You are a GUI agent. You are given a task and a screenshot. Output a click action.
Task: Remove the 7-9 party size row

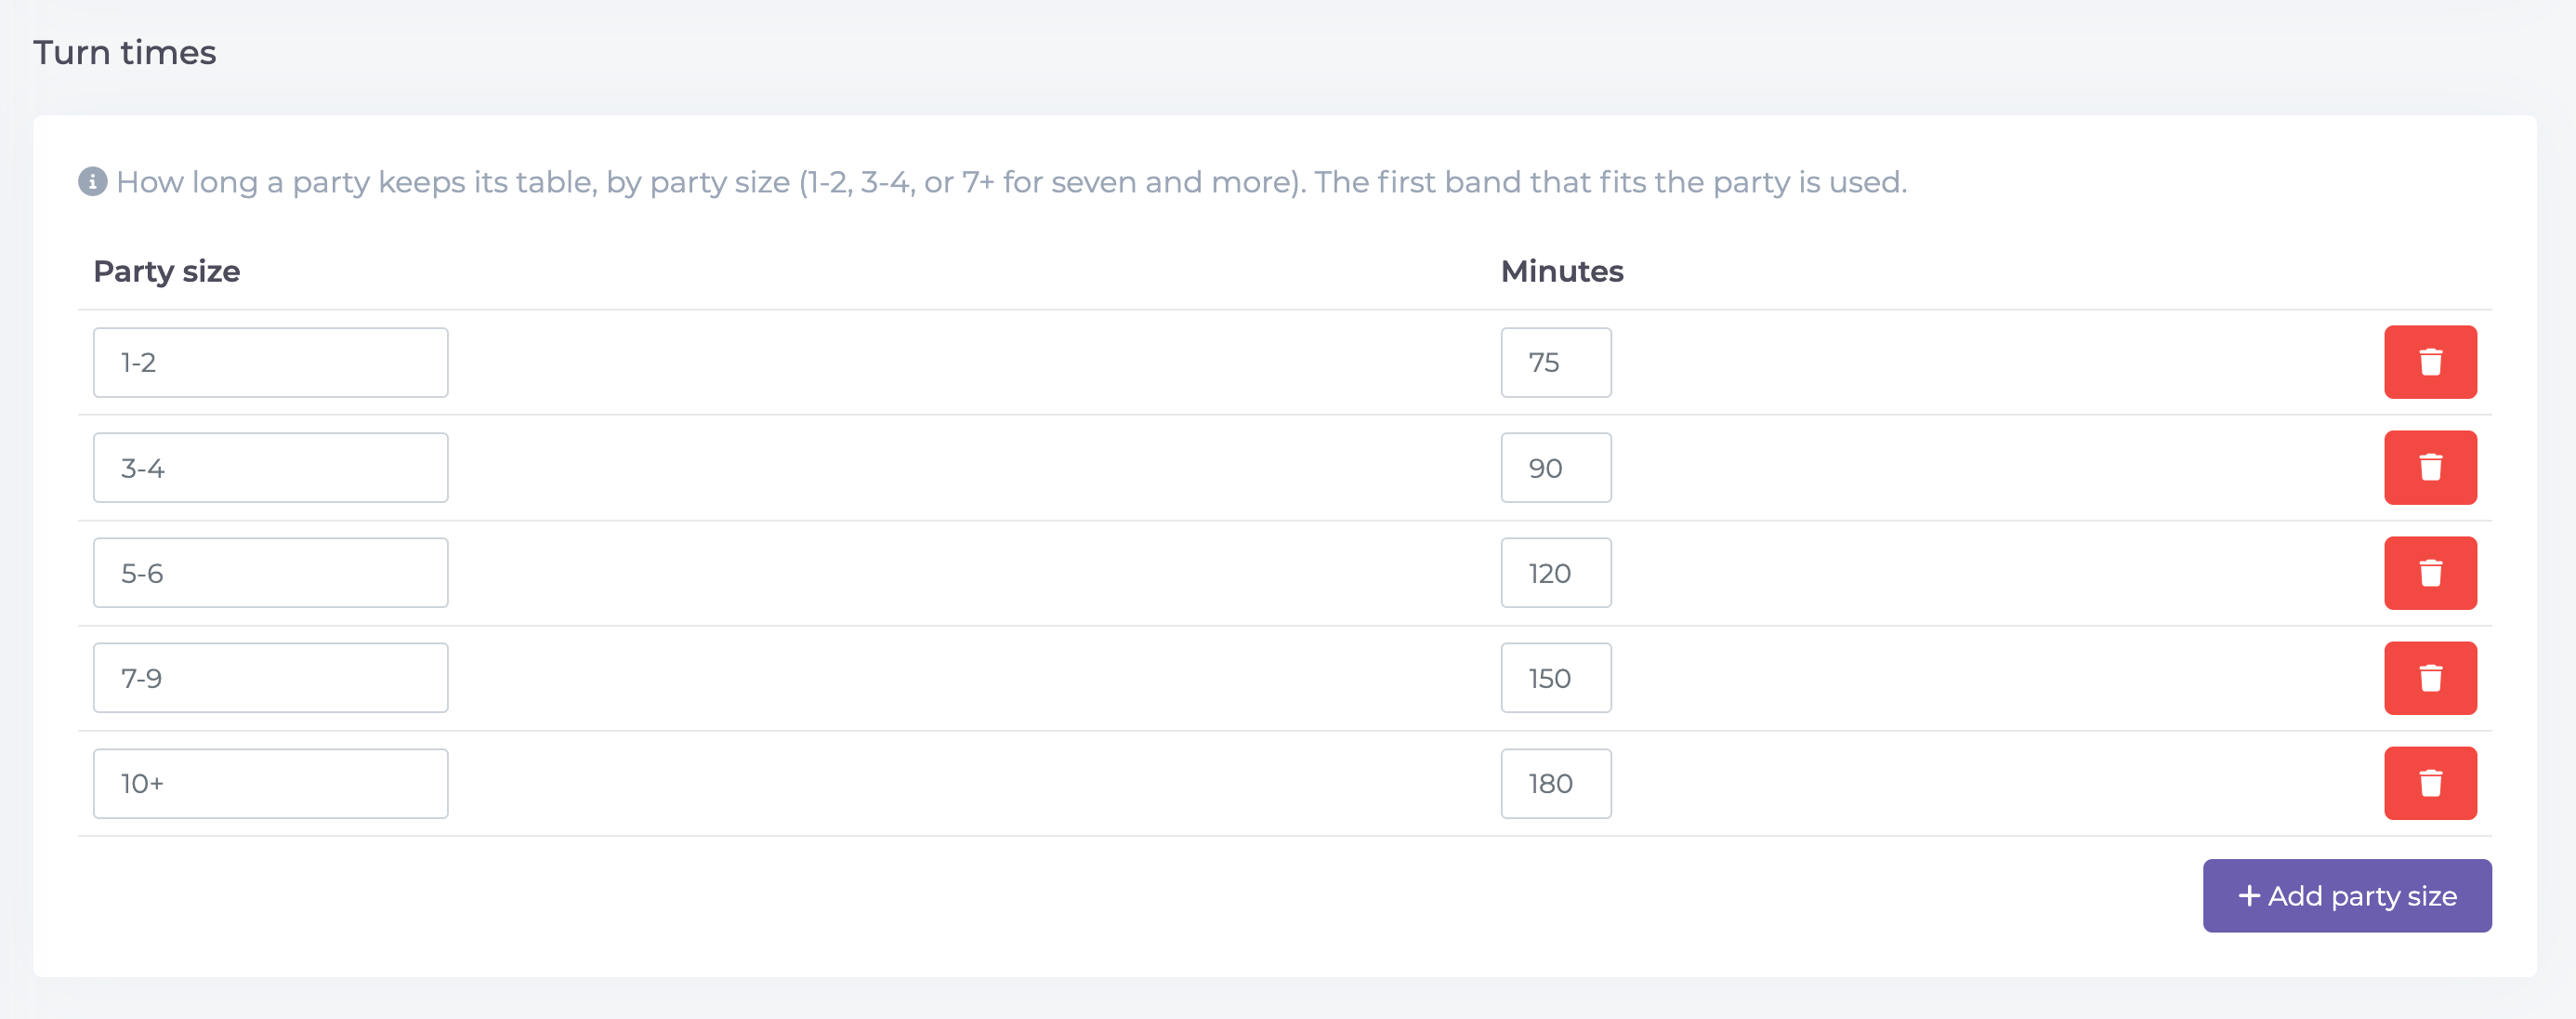(2430, 678)
